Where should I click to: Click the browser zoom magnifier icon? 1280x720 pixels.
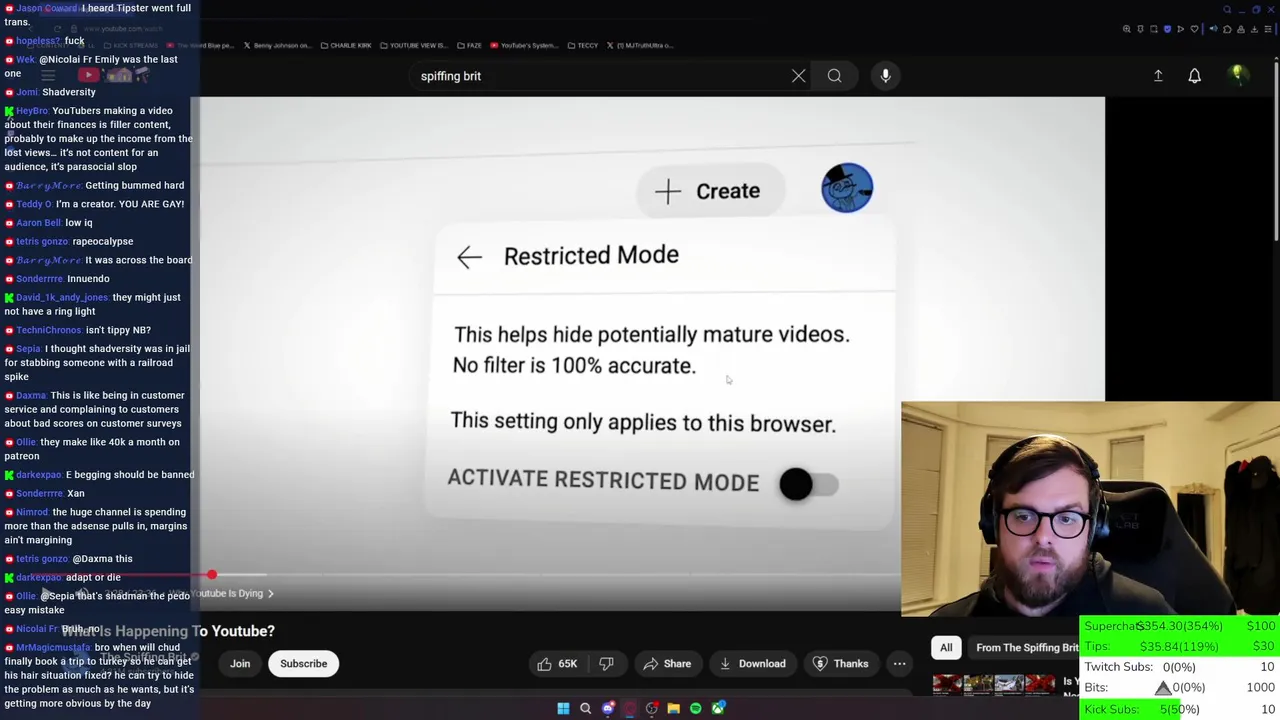click(1127, 29)
